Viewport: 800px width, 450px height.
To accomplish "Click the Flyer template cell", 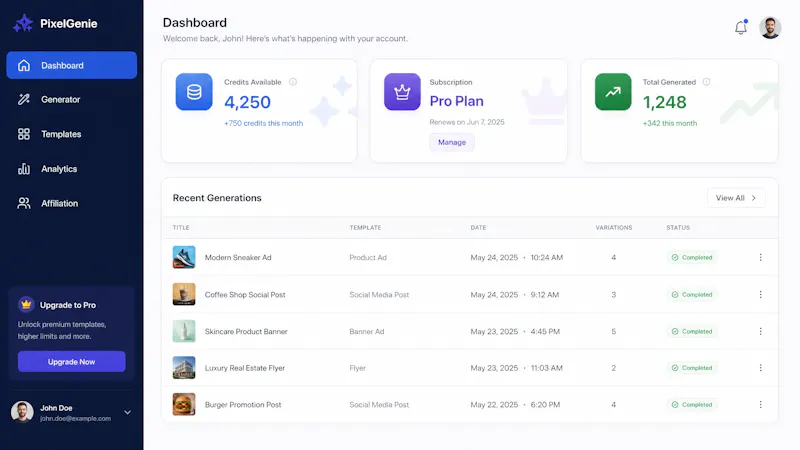I will pyautogui.click(x=358, y=368).
